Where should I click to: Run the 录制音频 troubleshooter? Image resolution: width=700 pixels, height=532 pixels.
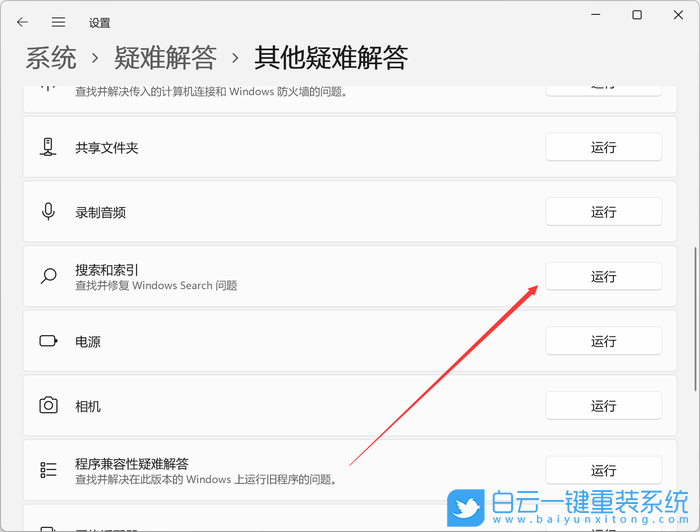(603, 212)
